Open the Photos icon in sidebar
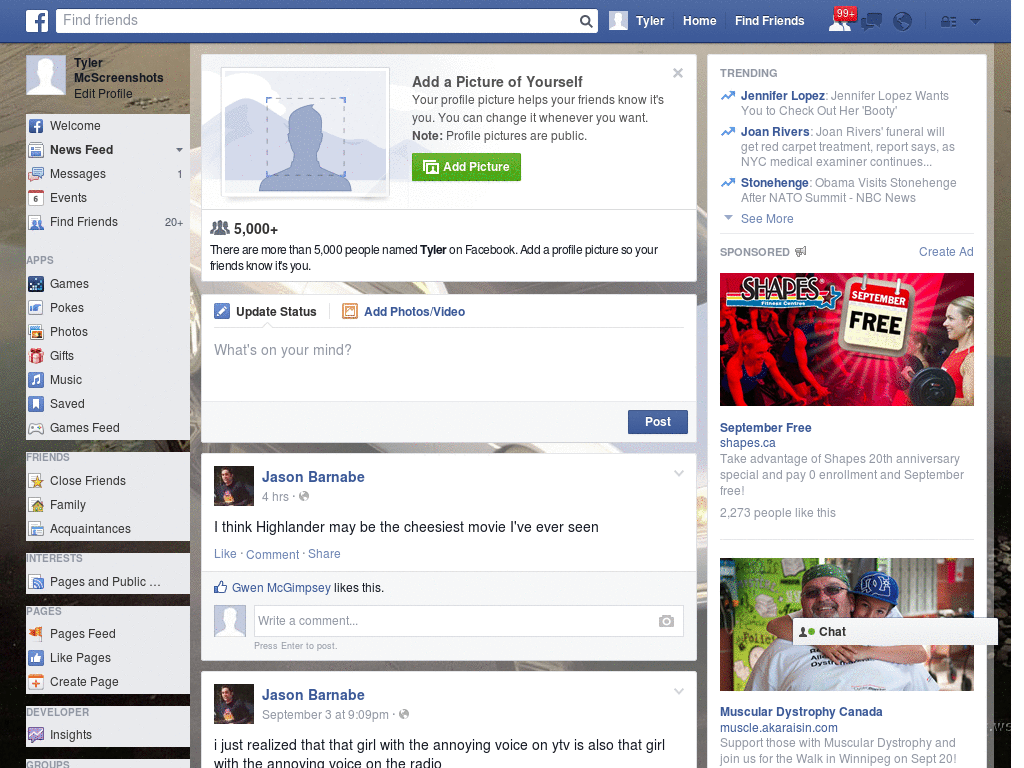The height and width of the screenshot is (768, 1024). point(36,332)
